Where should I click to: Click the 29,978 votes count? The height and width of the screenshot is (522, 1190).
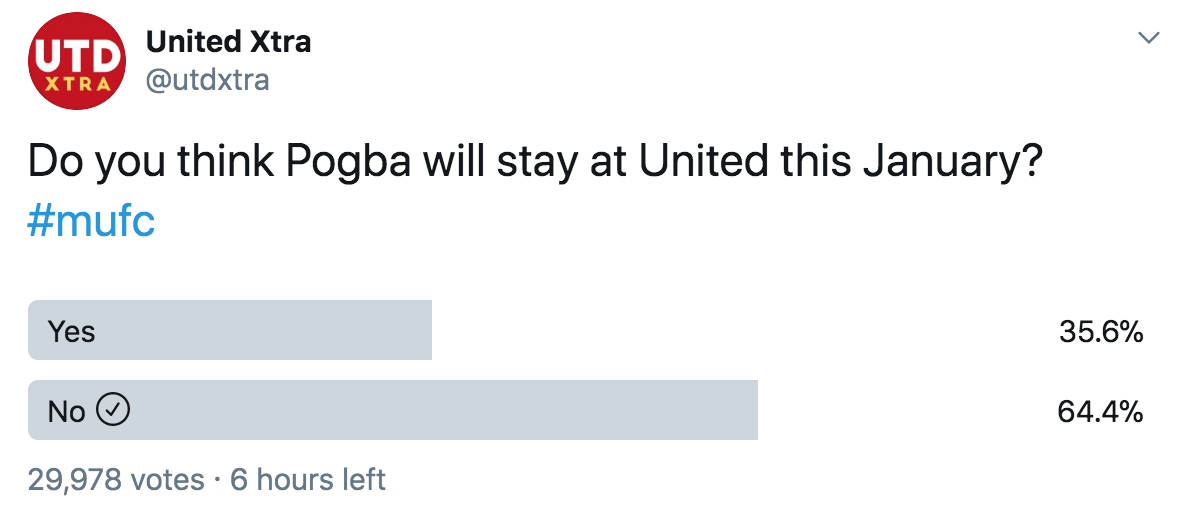pos(116,480)
